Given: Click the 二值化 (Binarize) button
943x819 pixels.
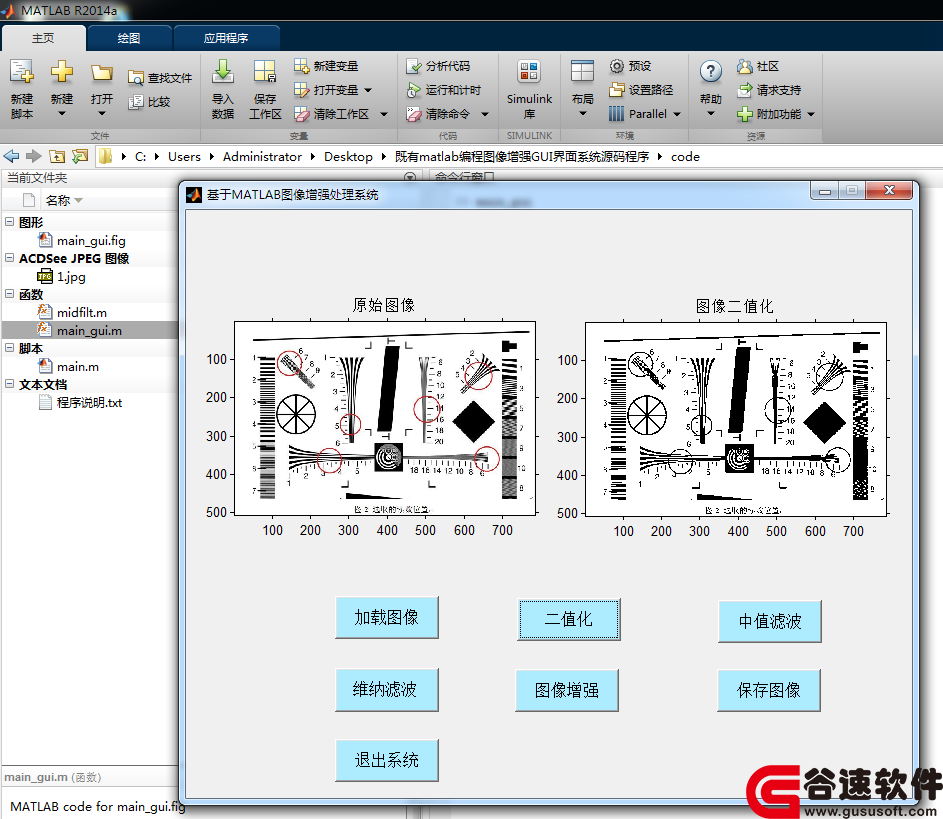Looking at the screenshot, I should pyautogui.click(x=568, y=619).
